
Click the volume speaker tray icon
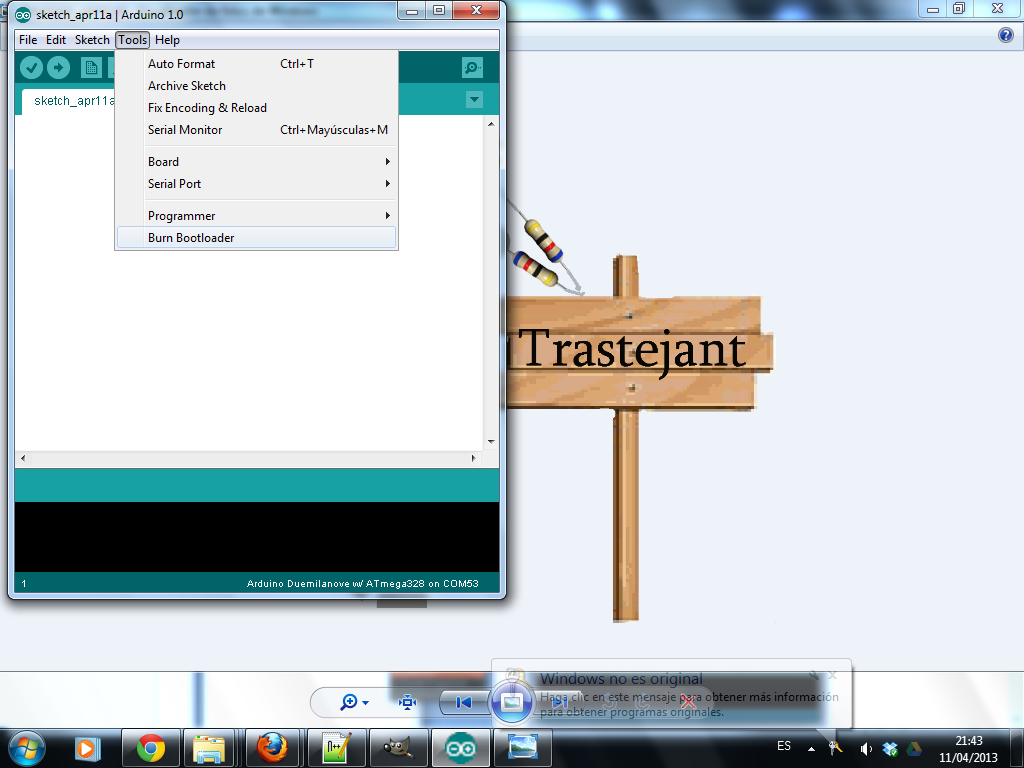point(866,749)
